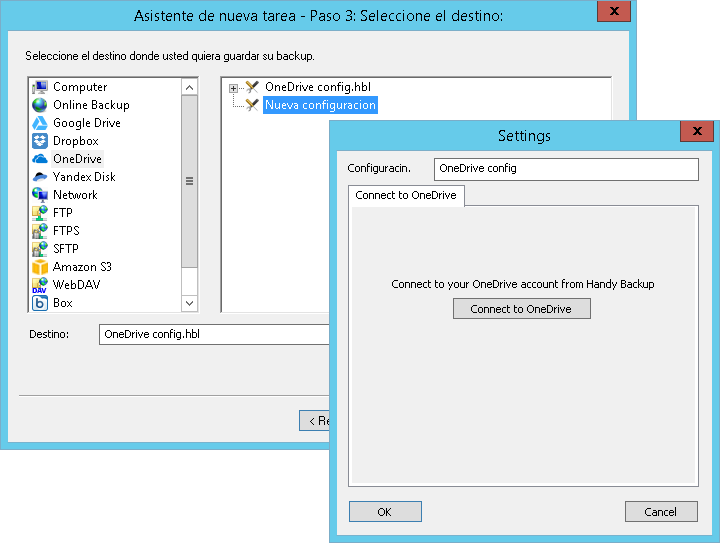Select the Dropbox icon

click(40, 141)
